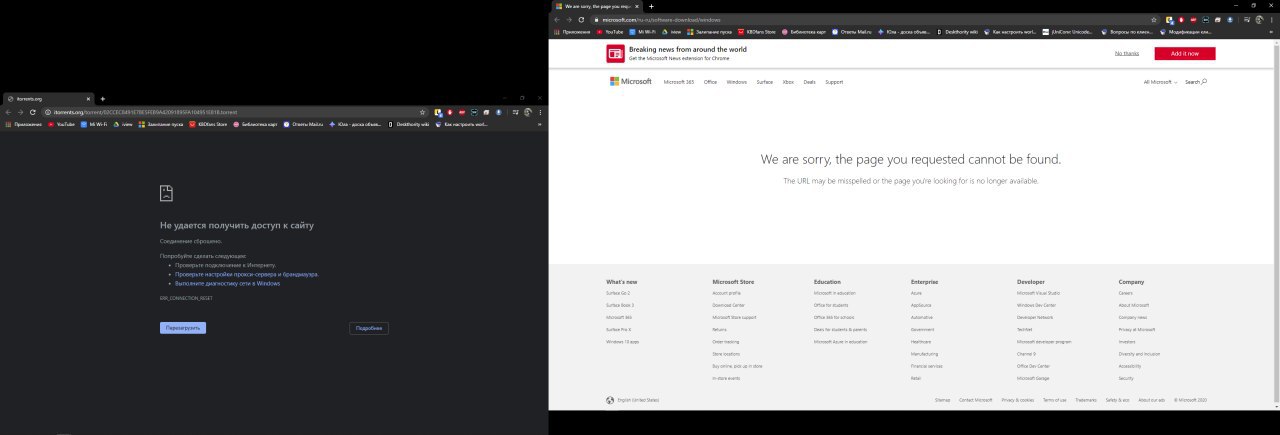Open Trademarks footer link
This screenshot has height=435, width=1280.
1086,400
